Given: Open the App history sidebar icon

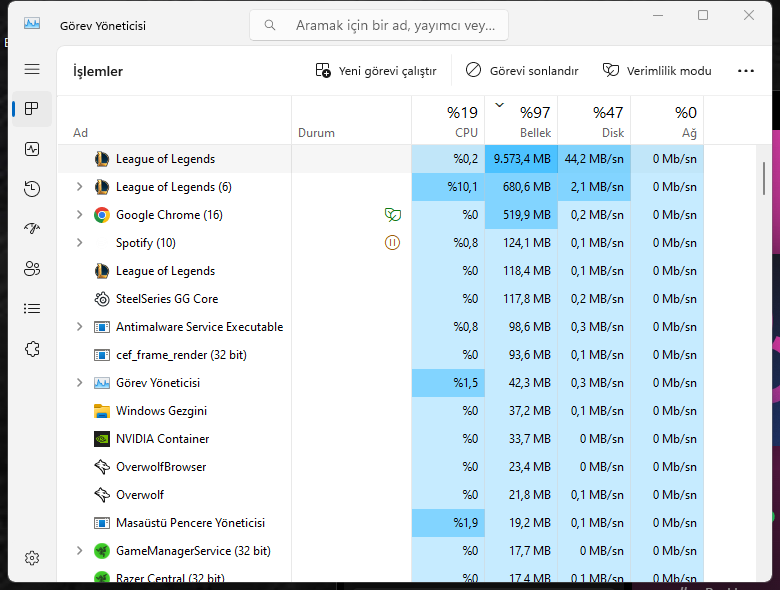Looking at the screenshot, I should (32, 189).
